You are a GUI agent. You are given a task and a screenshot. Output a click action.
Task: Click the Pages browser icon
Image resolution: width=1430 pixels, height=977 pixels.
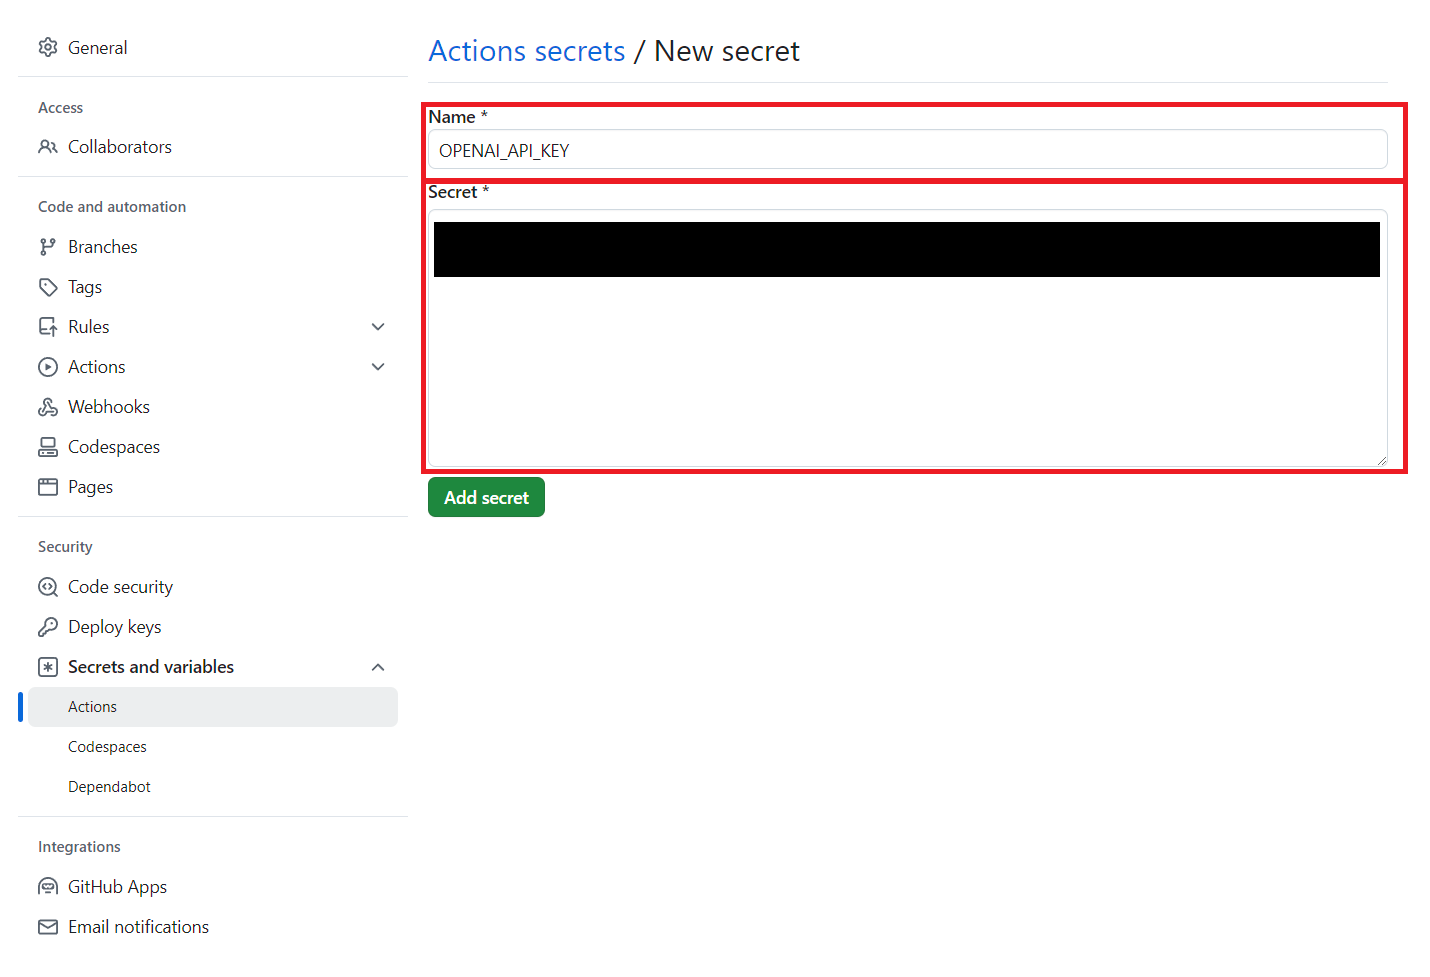(48, 487)
